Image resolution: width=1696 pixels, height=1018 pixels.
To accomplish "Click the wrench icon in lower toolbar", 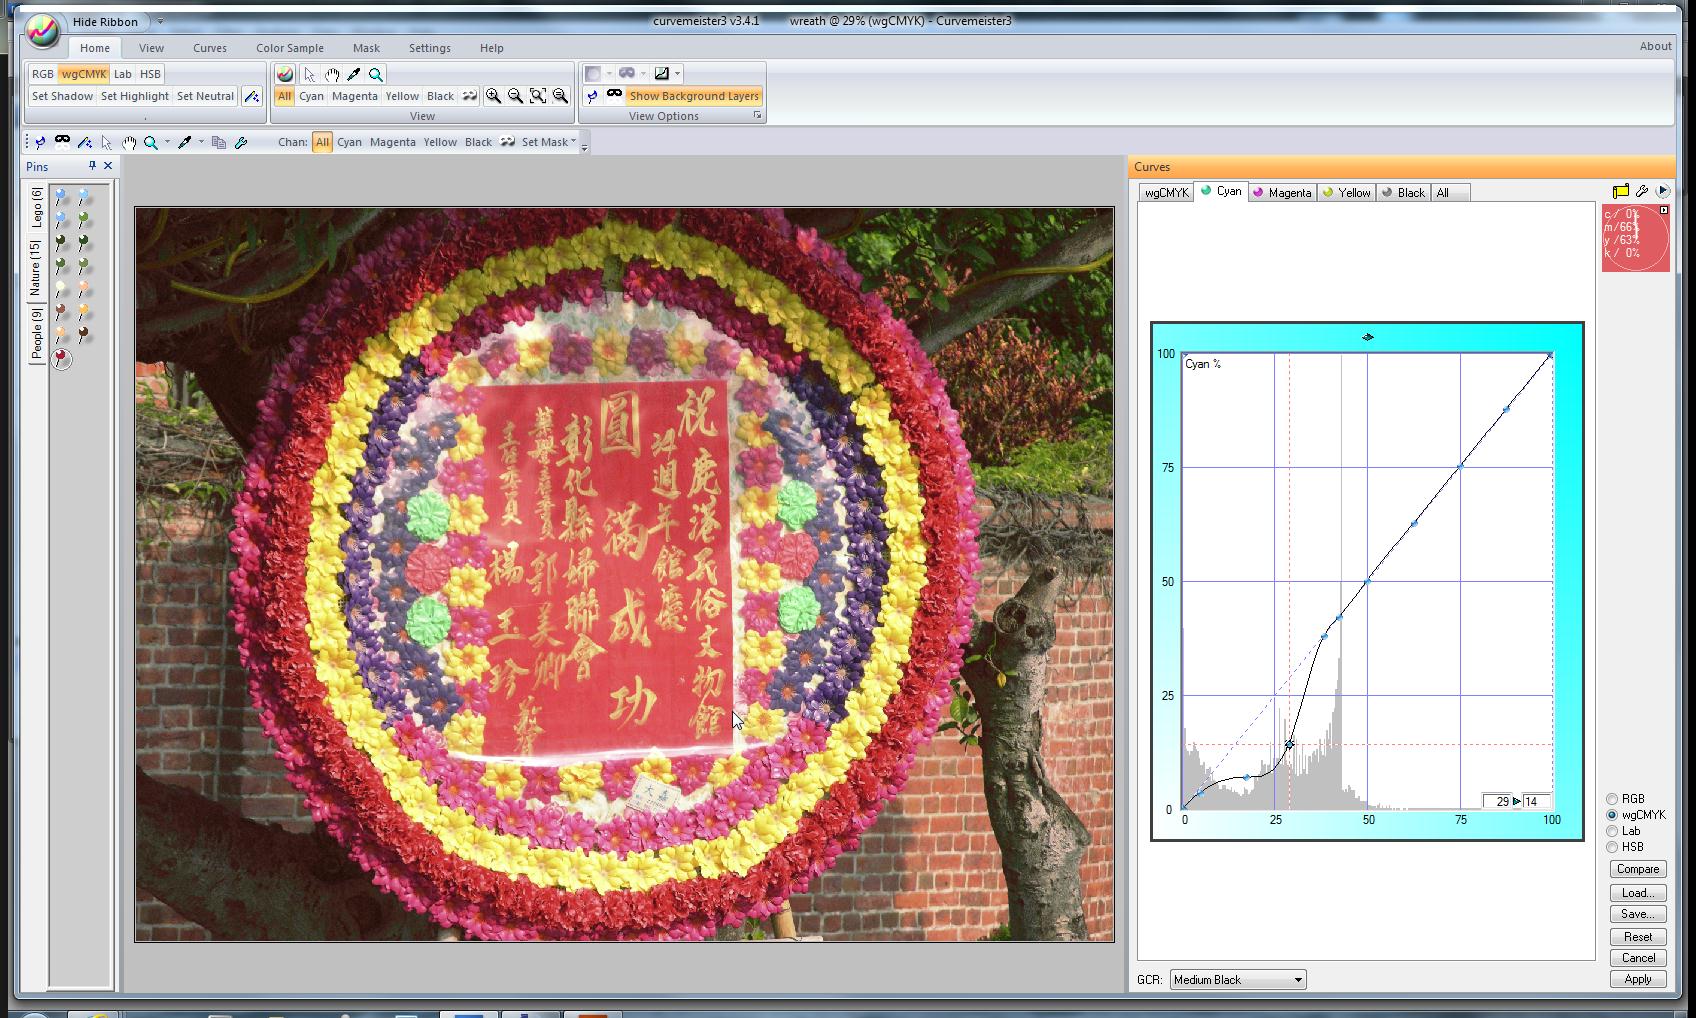I will (241, 142).
